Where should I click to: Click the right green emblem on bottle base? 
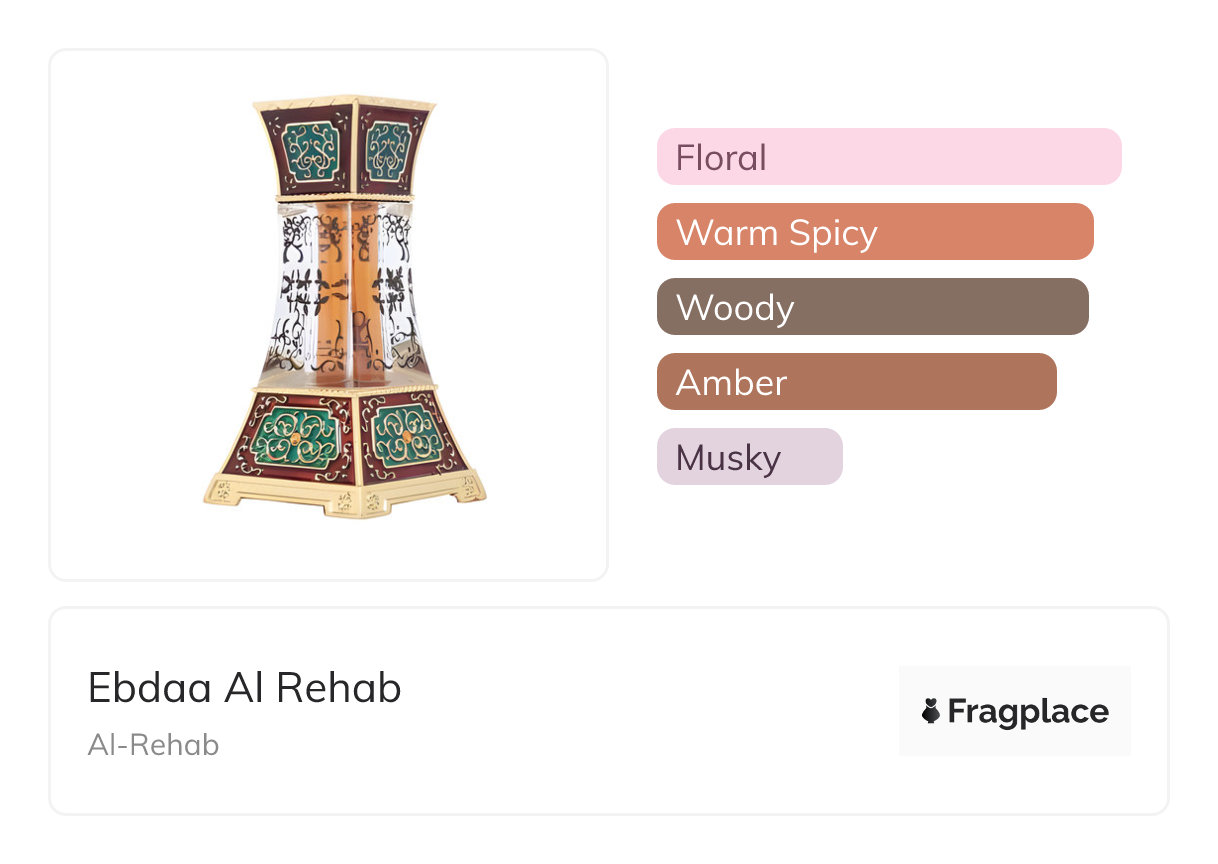407,437
